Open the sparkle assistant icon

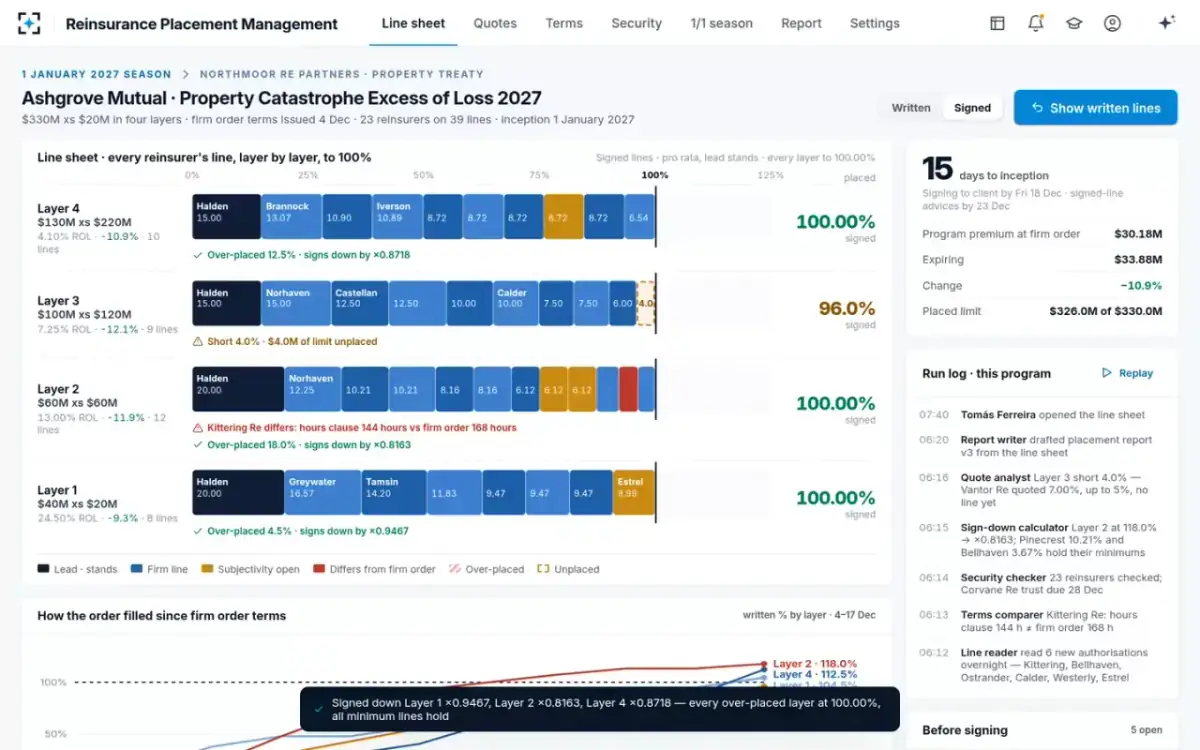tap(1166, 23)
